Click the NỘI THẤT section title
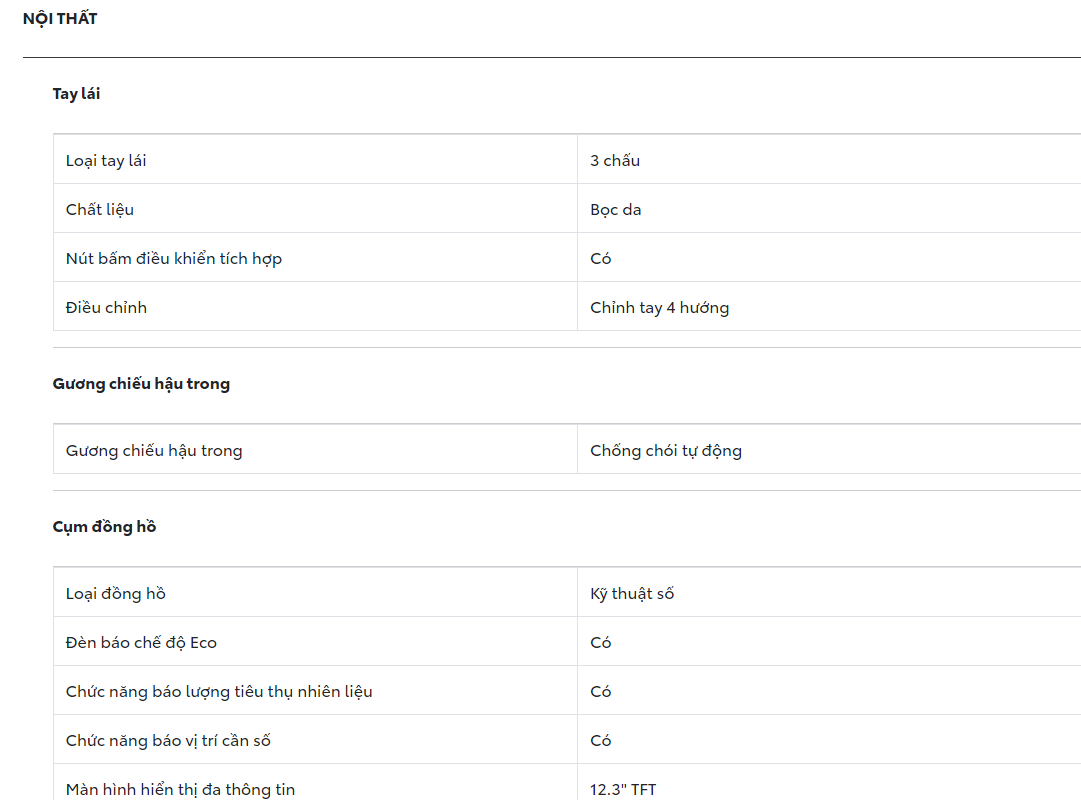This screenshot has width=1081, height=800. pyautogui.click(x=60, y=19)
